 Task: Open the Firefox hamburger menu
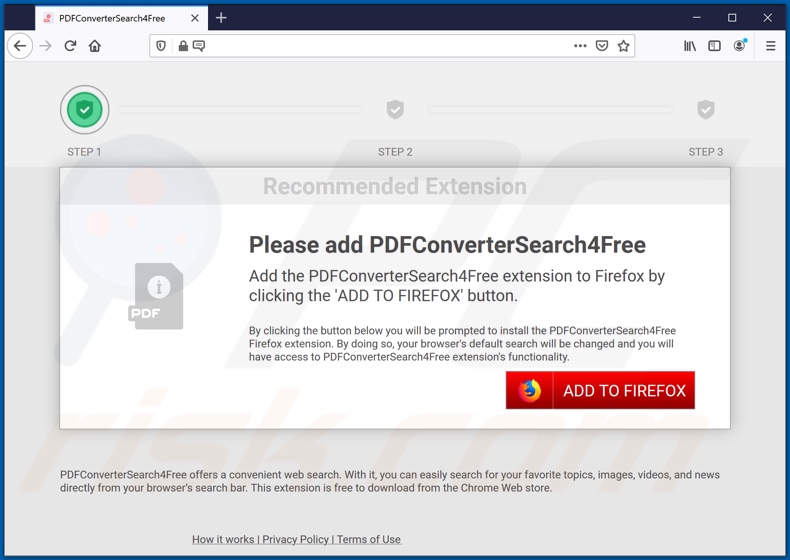tap(770, 46)
